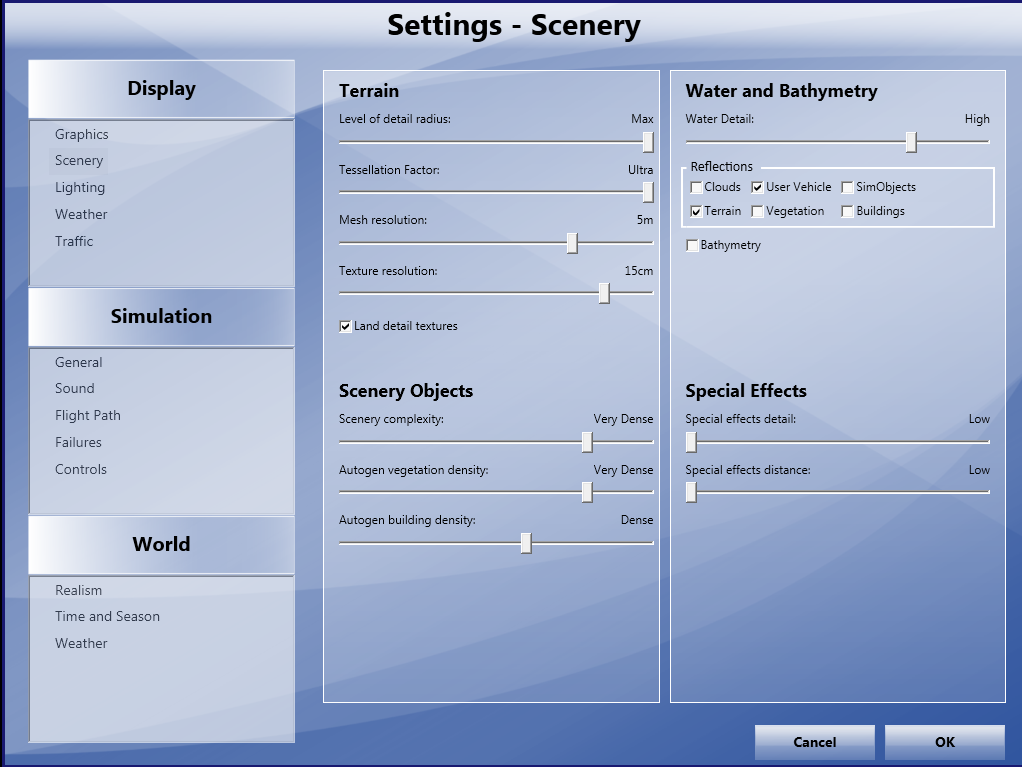Click the Scenery complexity slider handle
The width and height of the screenshot is (1022, 767).
587,442
